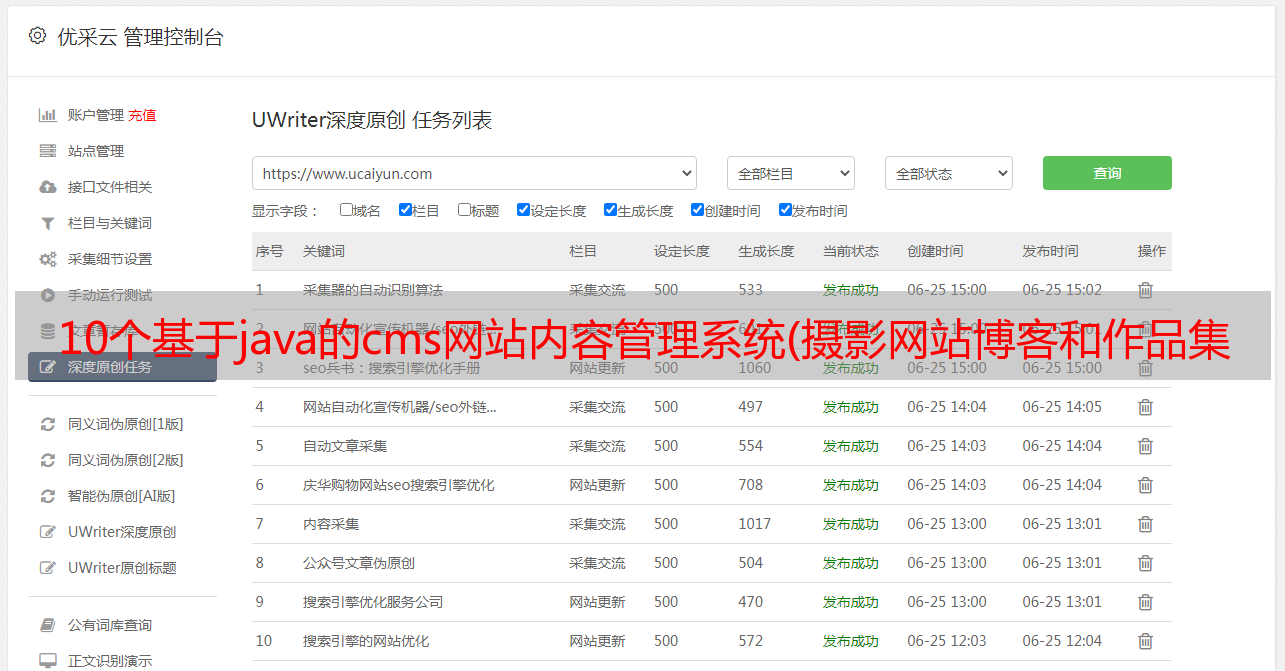Delete row 6 庆华购物网站seo搜索引擎优化

coord(1146,485)
